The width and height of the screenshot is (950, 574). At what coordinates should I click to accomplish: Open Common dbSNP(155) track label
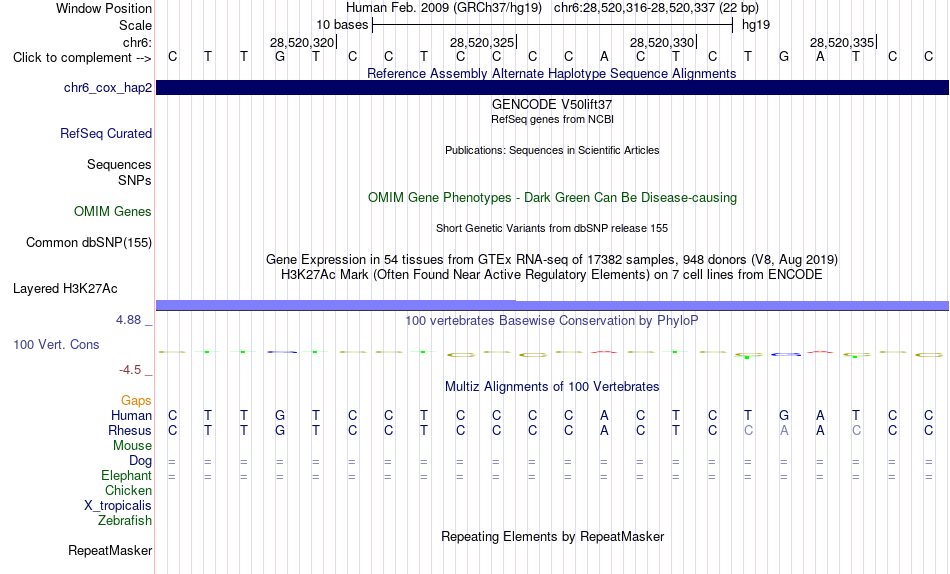(x=89, y=242)
